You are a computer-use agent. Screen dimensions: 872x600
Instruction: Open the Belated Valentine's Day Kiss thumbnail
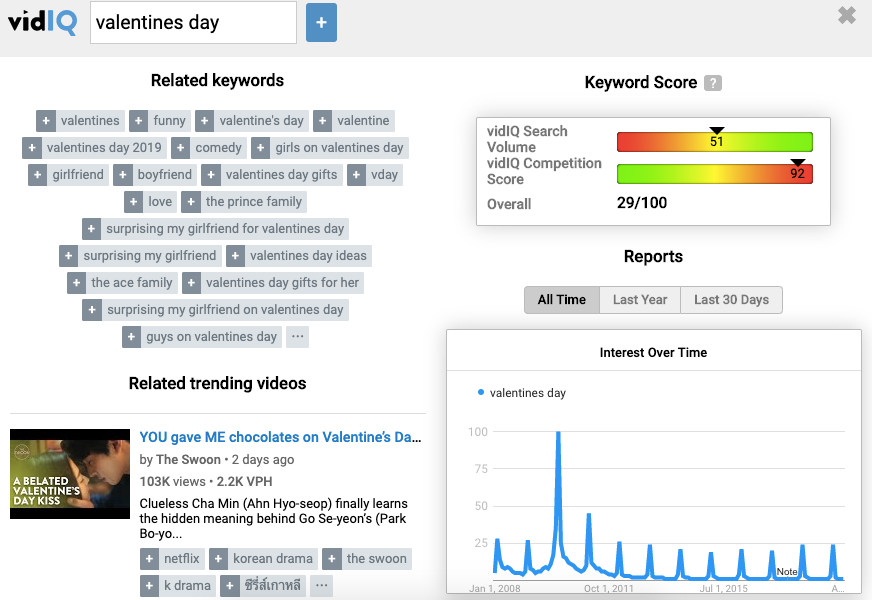tap(70, 474)
